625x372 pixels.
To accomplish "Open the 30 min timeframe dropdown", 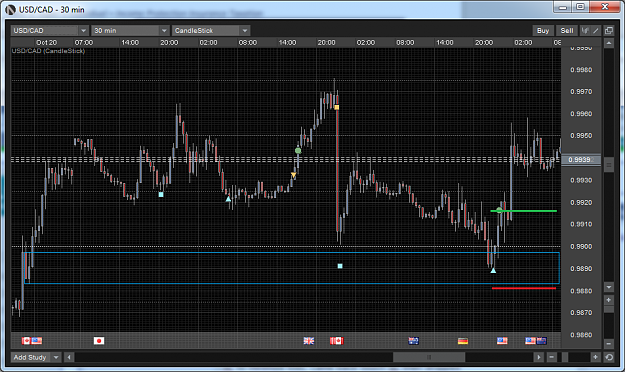I will (x=130, y=30).
